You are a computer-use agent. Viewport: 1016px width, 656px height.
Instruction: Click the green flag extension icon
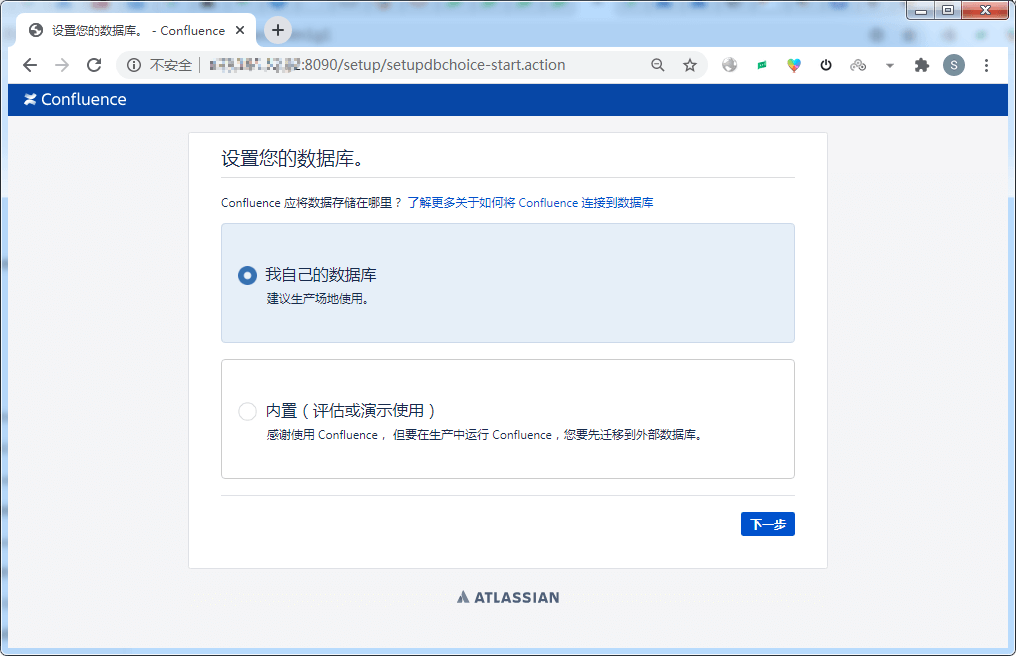pos(762,65)
